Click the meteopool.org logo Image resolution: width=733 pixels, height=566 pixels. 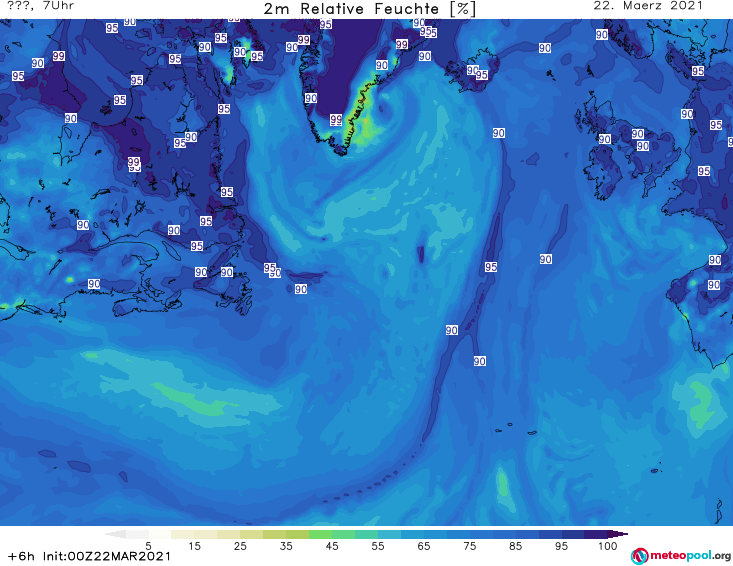(x=681, y=556)
